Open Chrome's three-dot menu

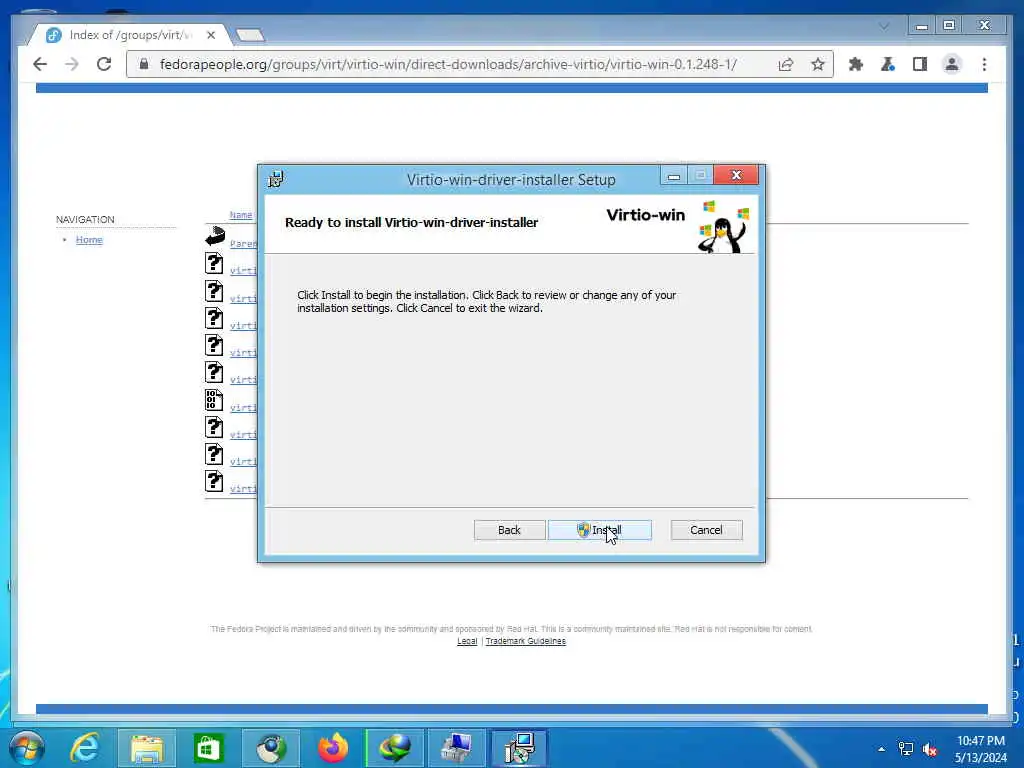pos(984,64)
